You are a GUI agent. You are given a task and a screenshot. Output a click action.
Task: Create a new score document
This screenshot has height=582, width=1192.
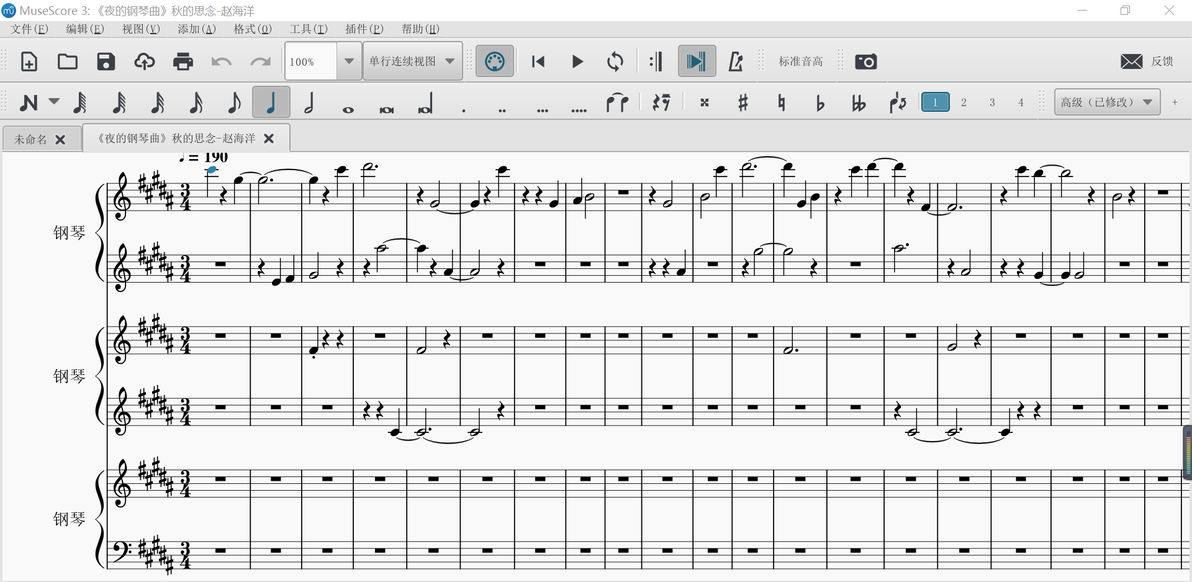pyautogui.click(x=29, y=62)
